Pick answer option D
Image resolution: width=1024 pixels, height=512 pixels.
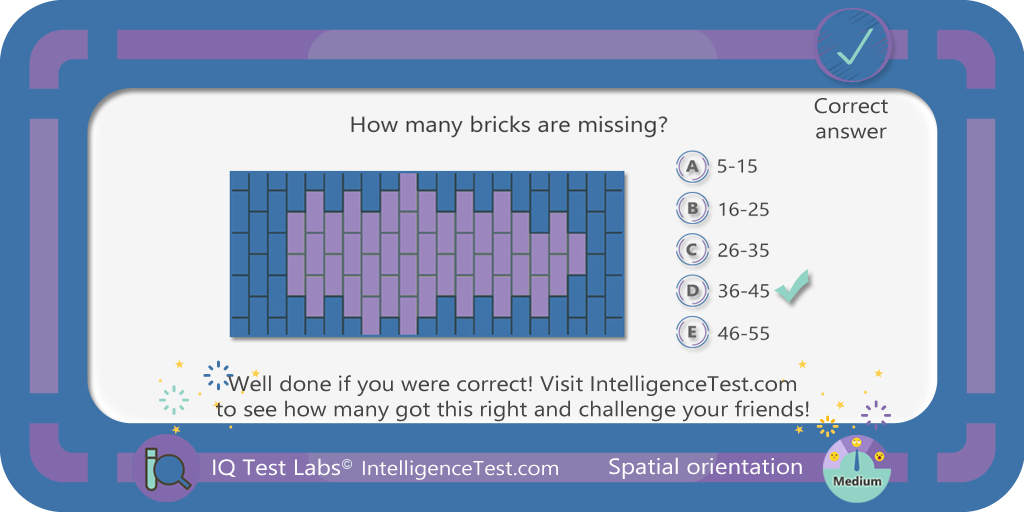[692, 291]
